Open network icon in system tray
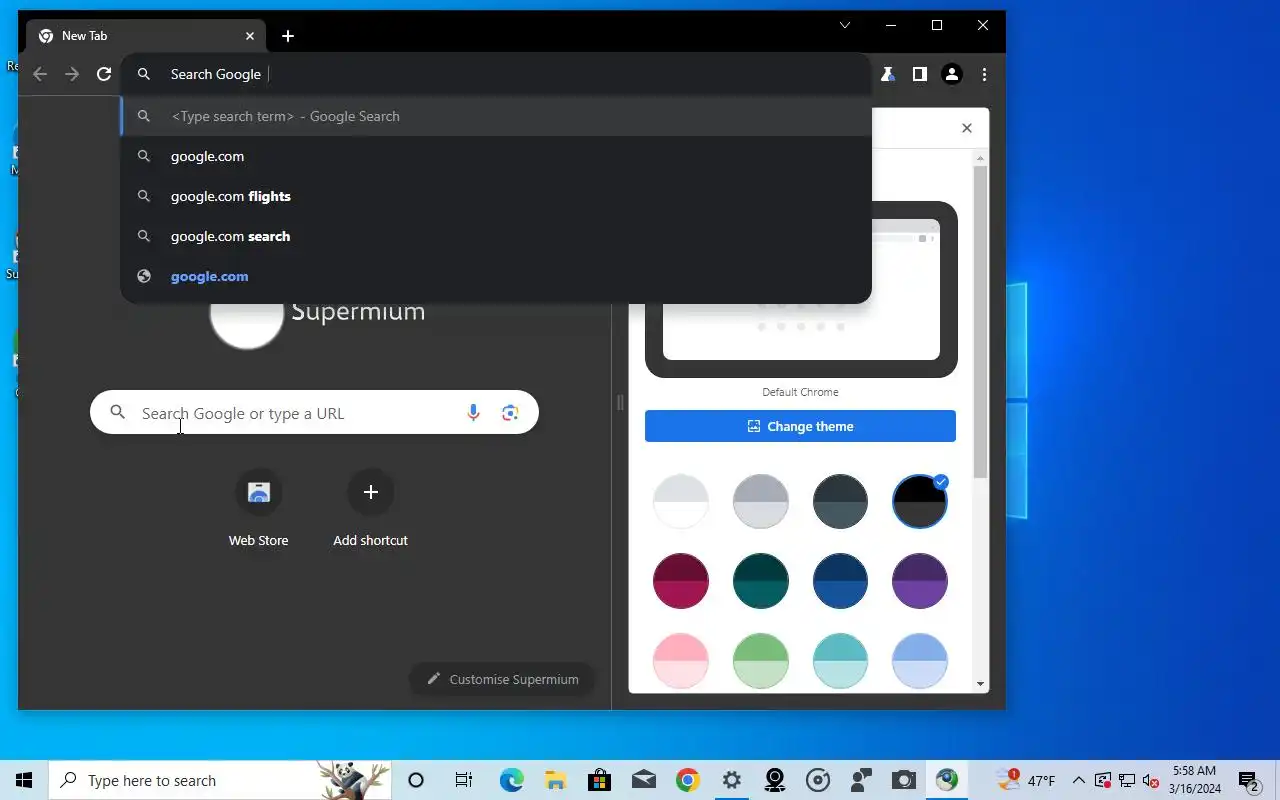Image resolution: width=1280 pixels, height=800 pixels. coord(1126,781)
